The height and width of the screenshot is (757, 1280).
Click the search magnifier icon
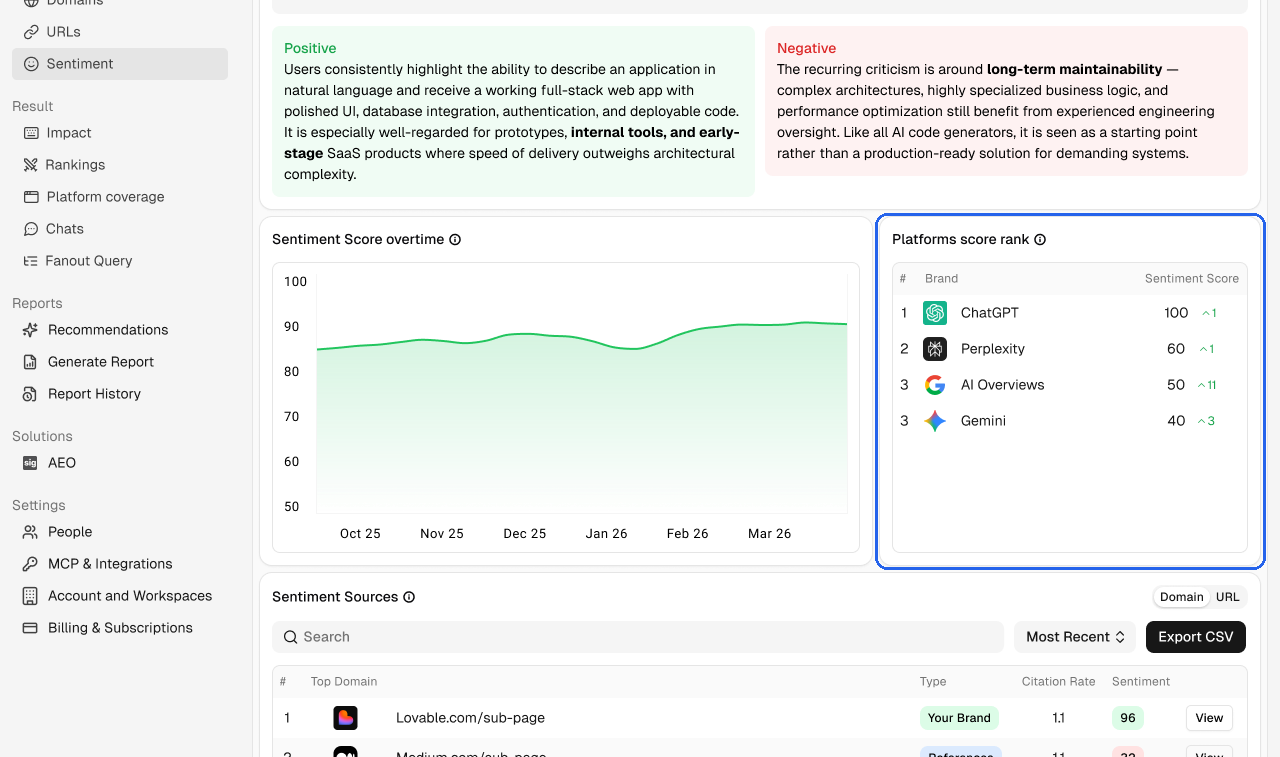point(290,637)
